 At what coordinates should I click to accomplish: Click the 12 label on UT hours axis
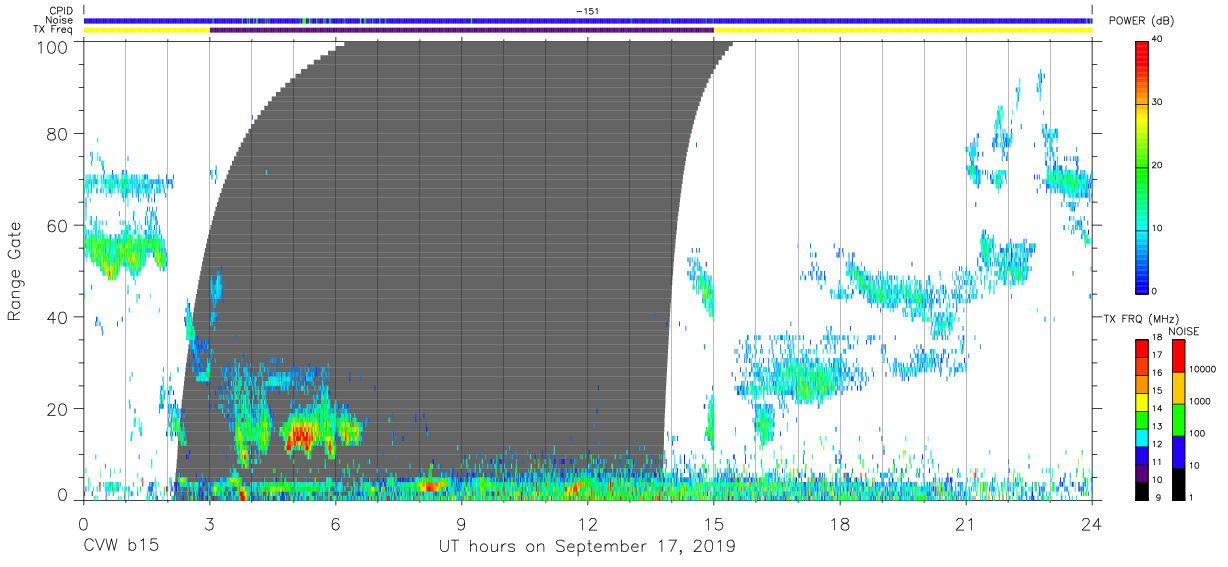click(588, 522)
